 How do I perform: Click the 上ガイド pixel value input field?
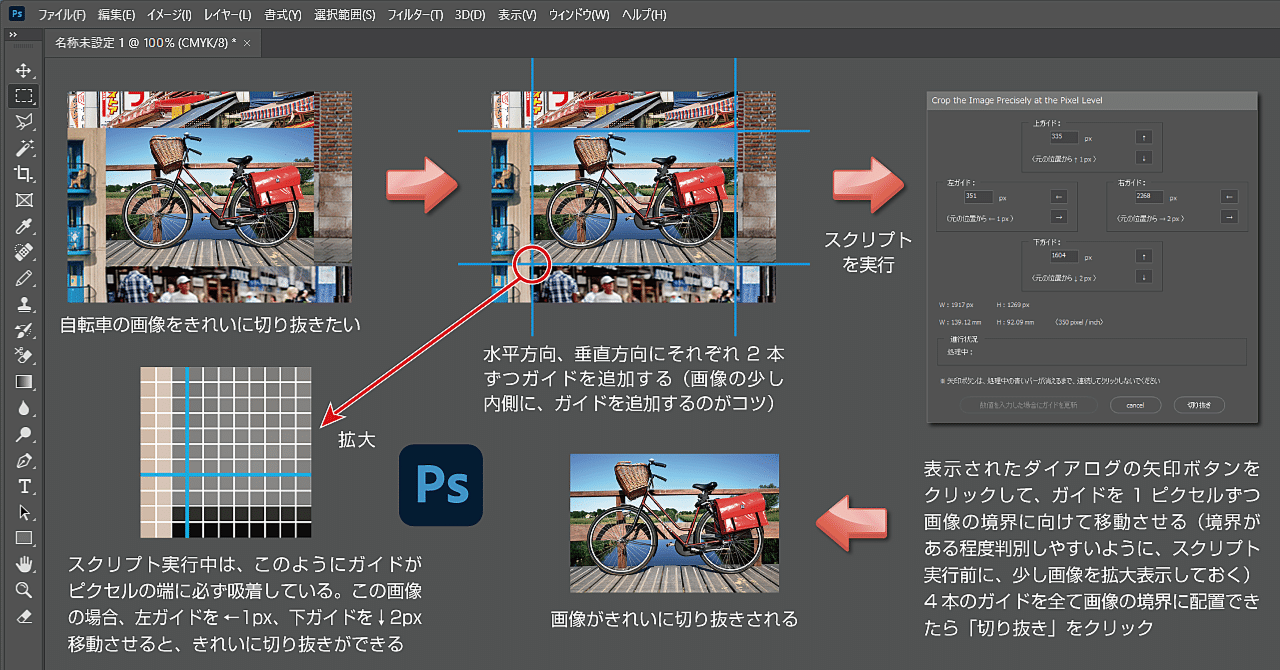pos(1064,137)
